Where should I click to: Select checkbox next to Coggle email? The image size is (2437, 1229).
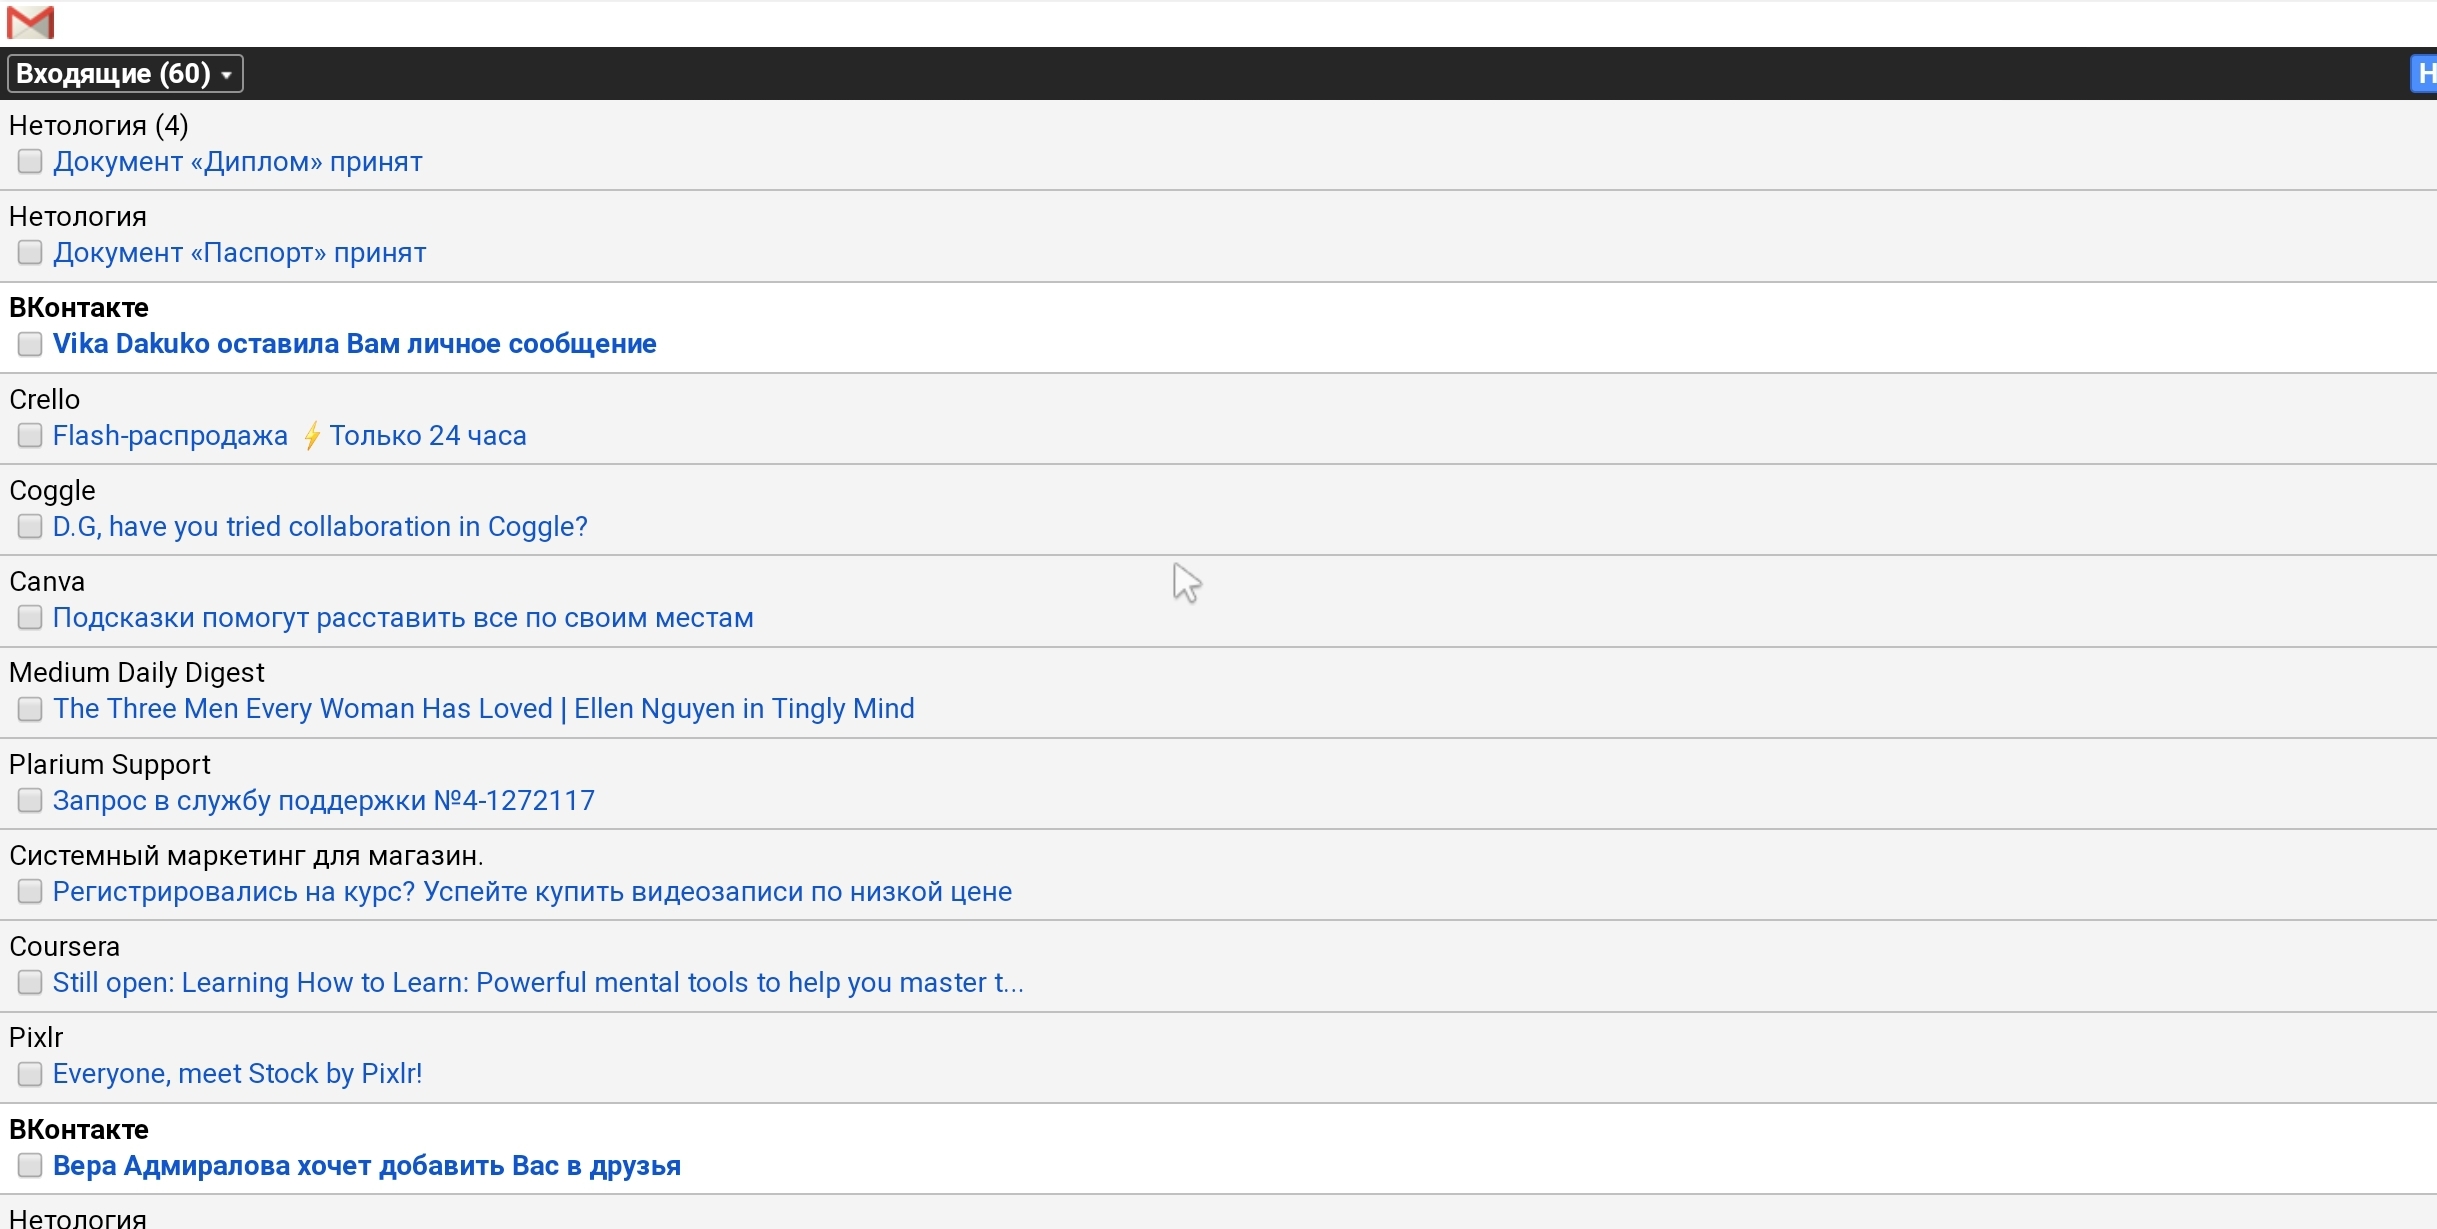coord(30,527)
